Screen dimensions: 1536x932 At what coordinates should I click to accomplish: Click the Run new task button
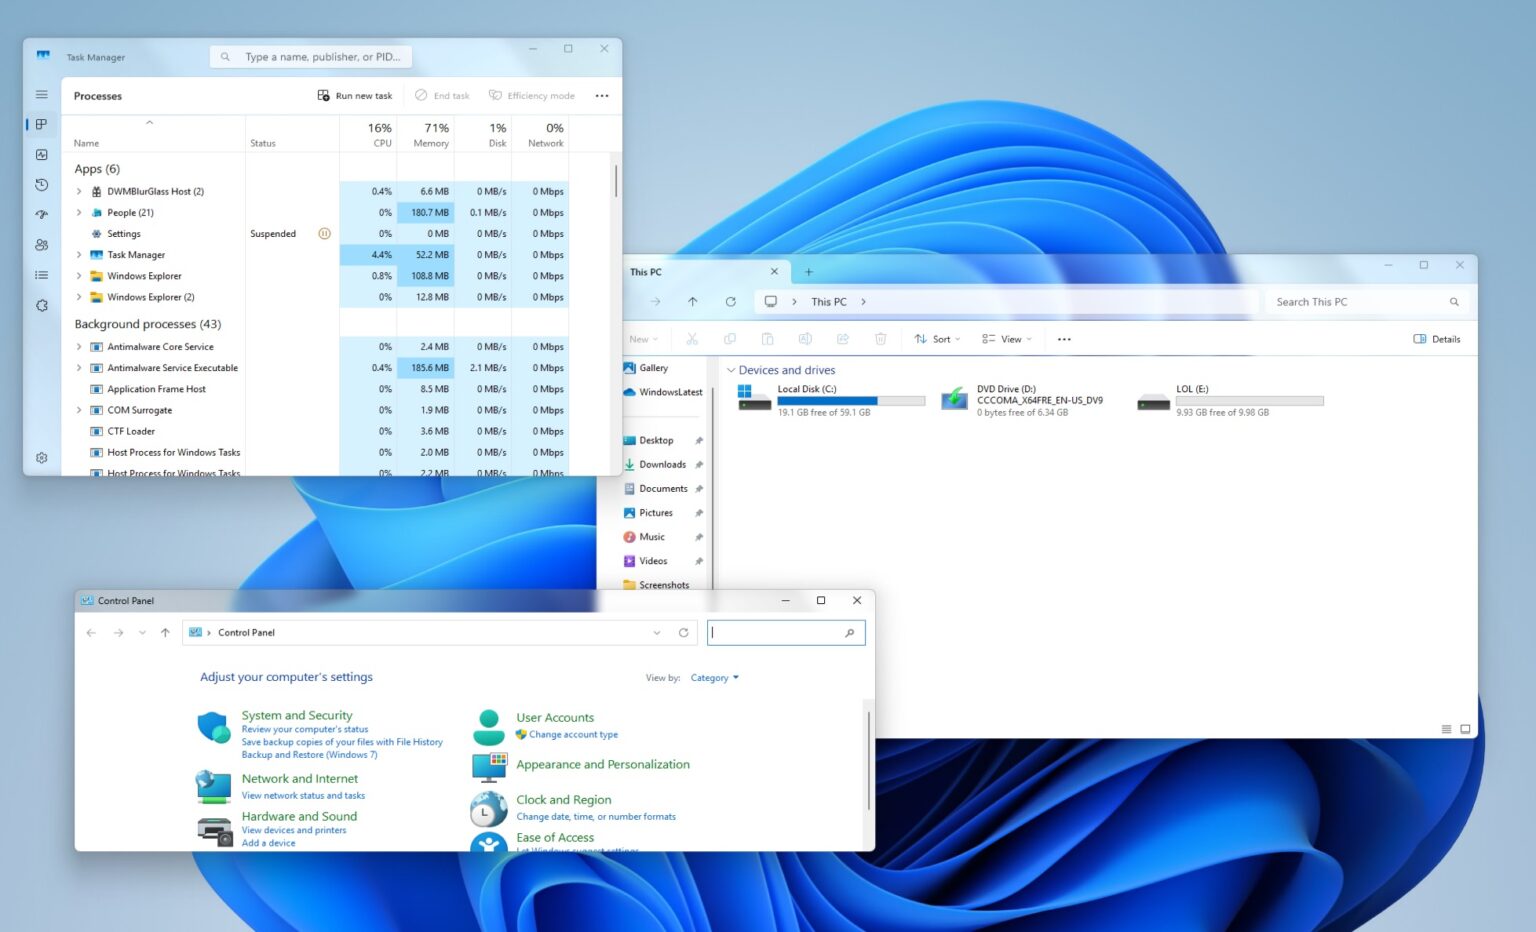[x=355, y=95]
